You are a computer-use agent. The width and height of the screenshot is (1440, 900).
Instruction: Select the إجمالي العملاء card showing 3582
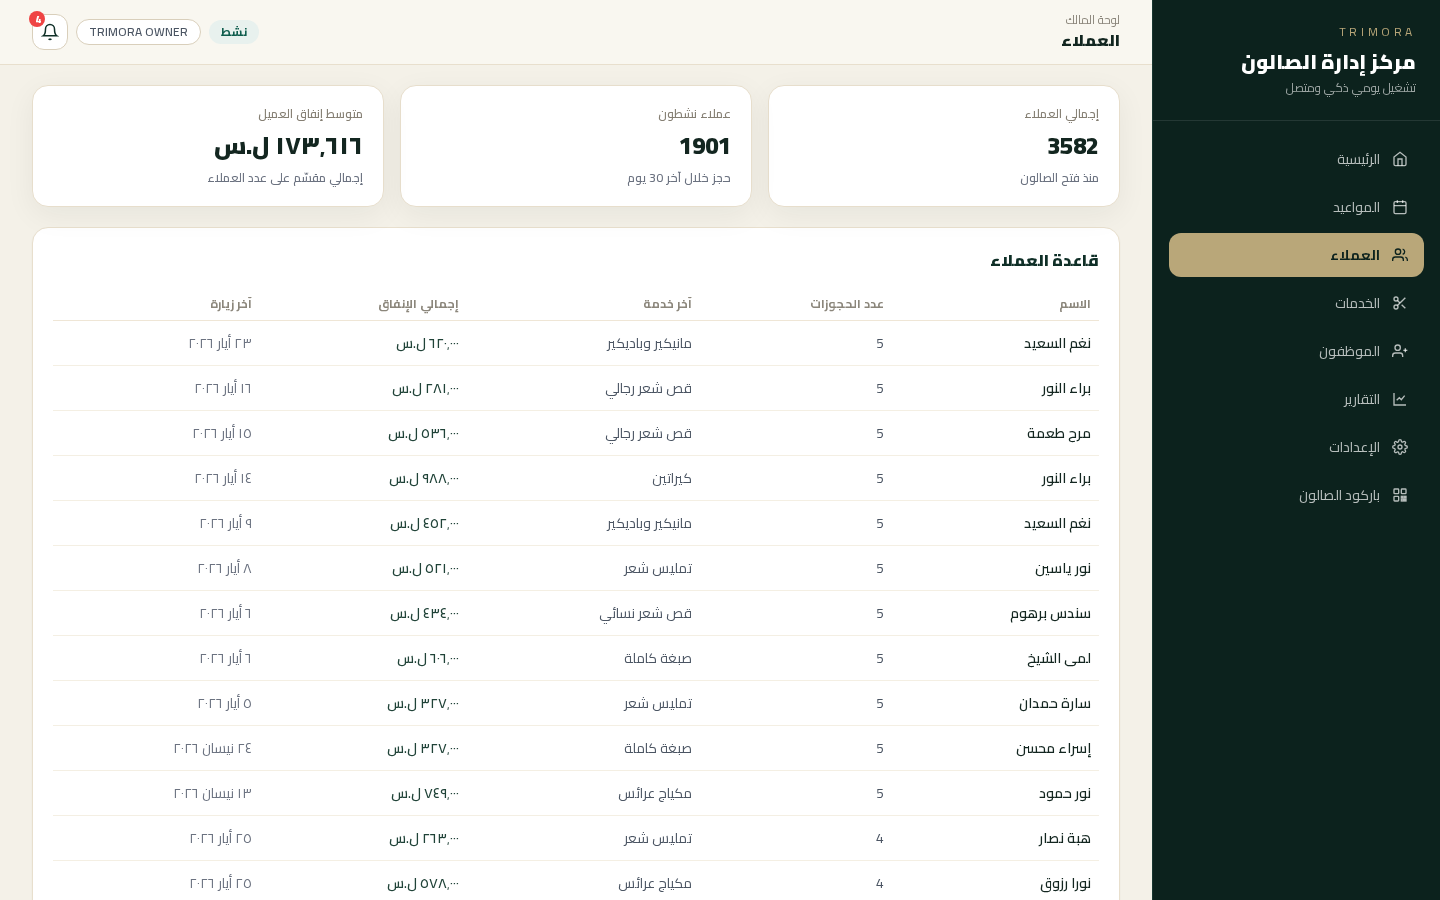point(944,146)
